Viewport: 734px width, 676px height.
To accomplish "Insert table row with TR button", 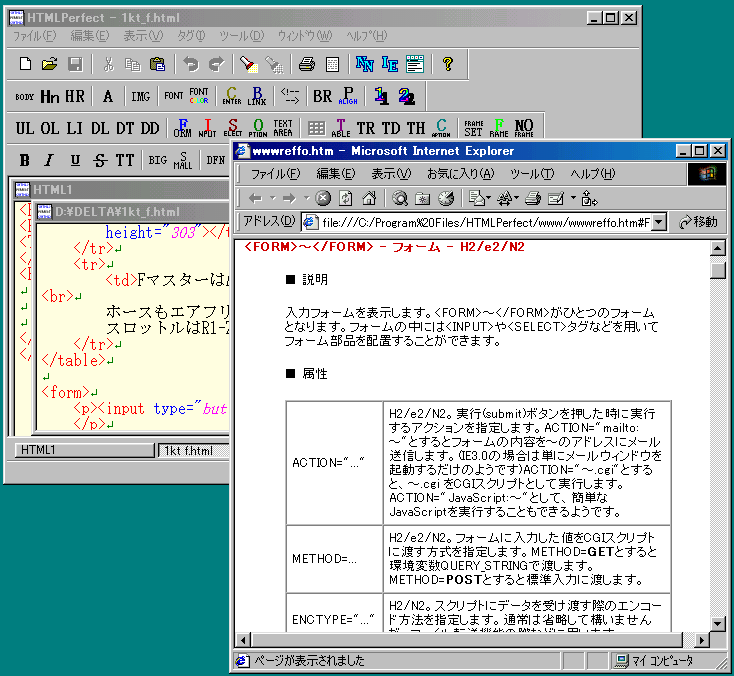I will (366, 128).
